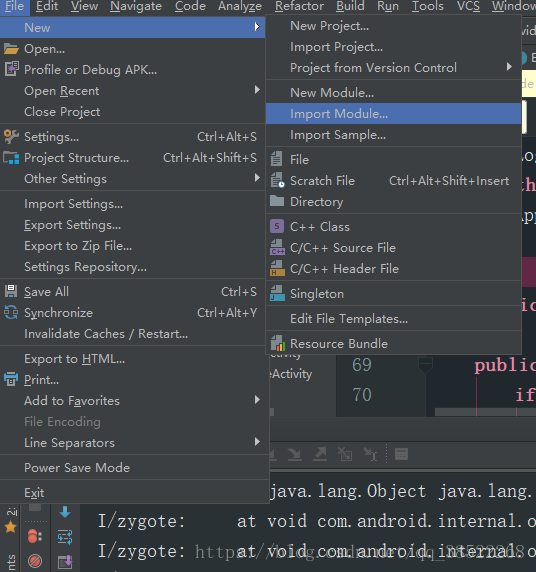Open the Build menu
This screenshot has width=536, height=572.
350,6
